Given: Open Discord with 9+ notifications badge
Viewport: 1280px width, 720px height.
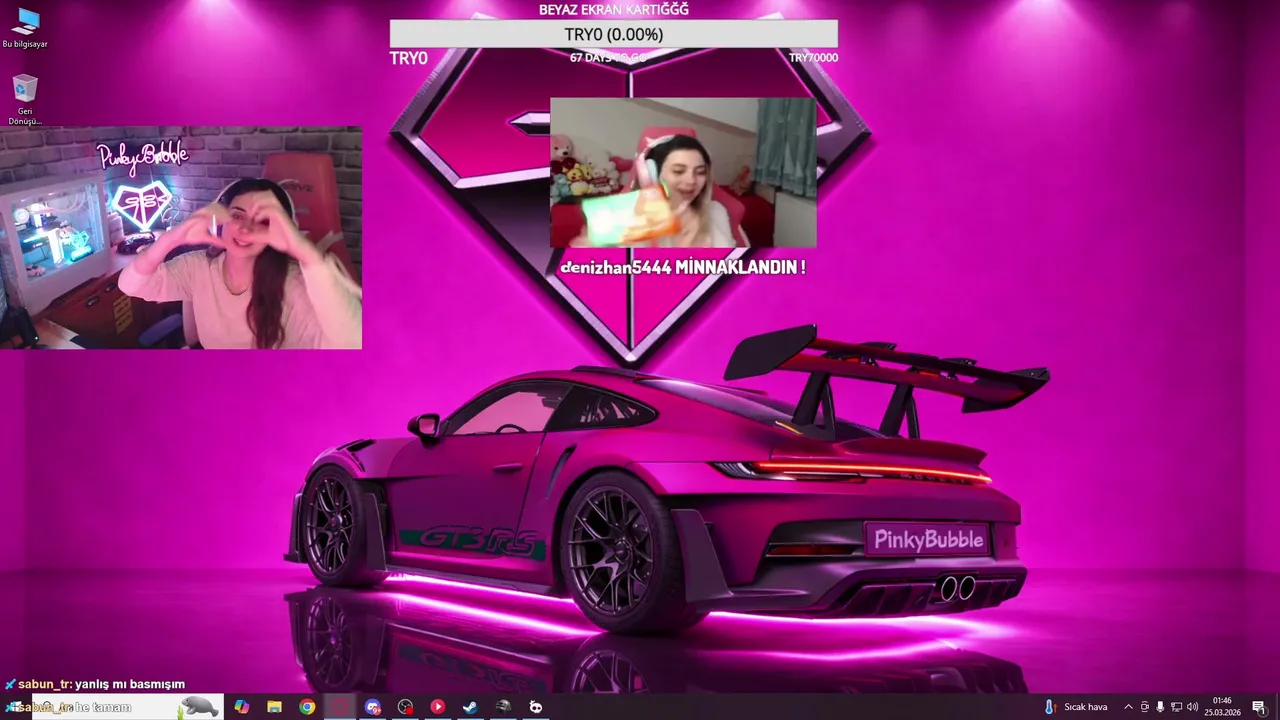Looking at the screenshot, I should point(373,707).
